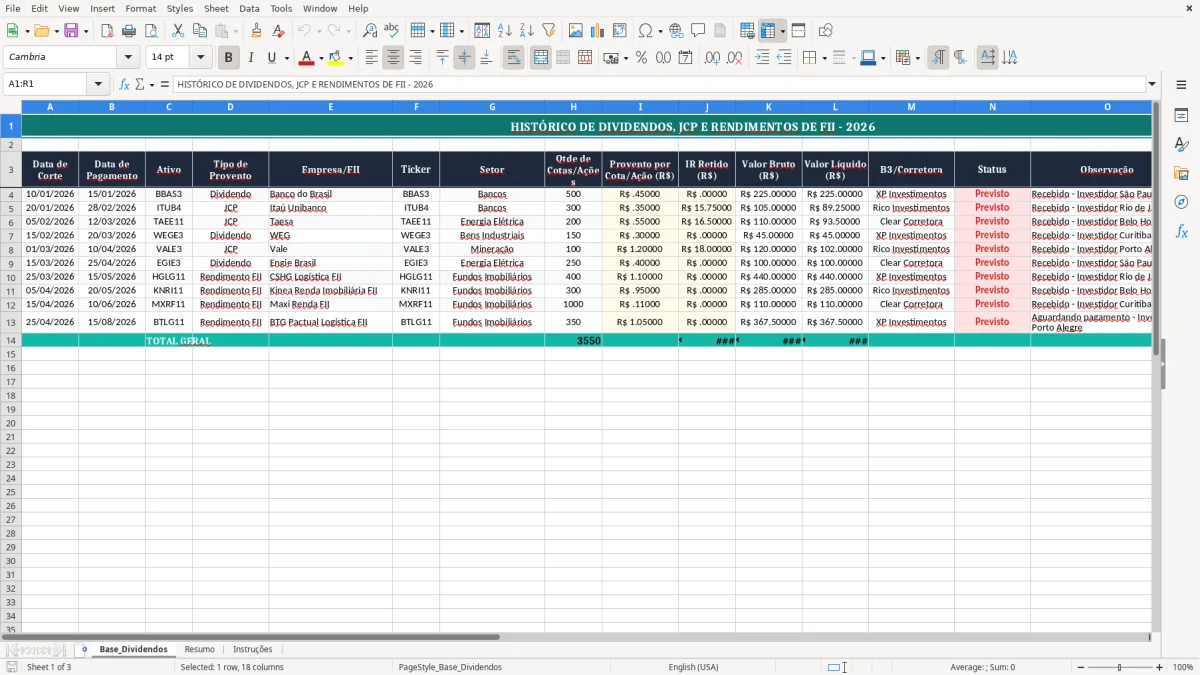Copy the selection to clipboard
The height and width of the screenshot is (675, 1200).
click(200, 31)
